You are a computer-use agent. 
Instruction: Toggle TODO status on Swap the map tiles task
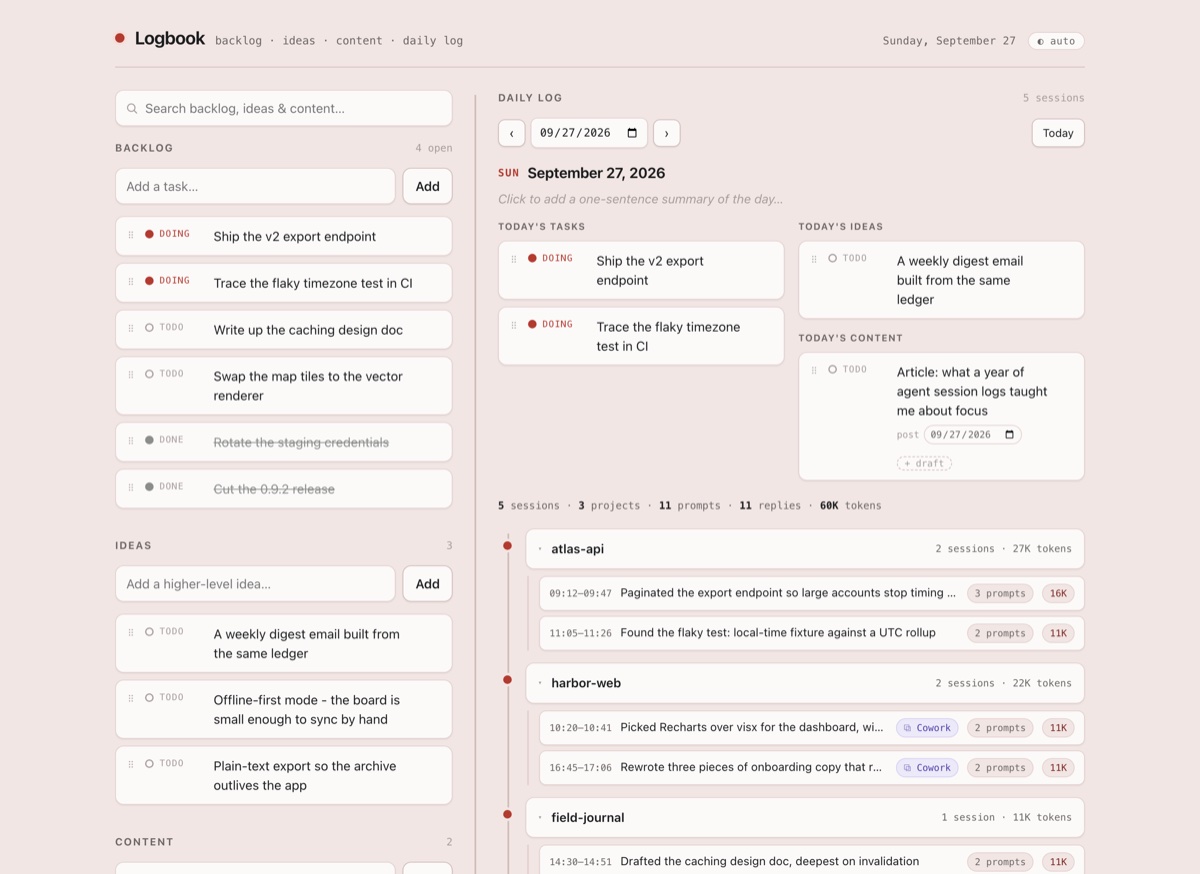[x=164, y=374]
